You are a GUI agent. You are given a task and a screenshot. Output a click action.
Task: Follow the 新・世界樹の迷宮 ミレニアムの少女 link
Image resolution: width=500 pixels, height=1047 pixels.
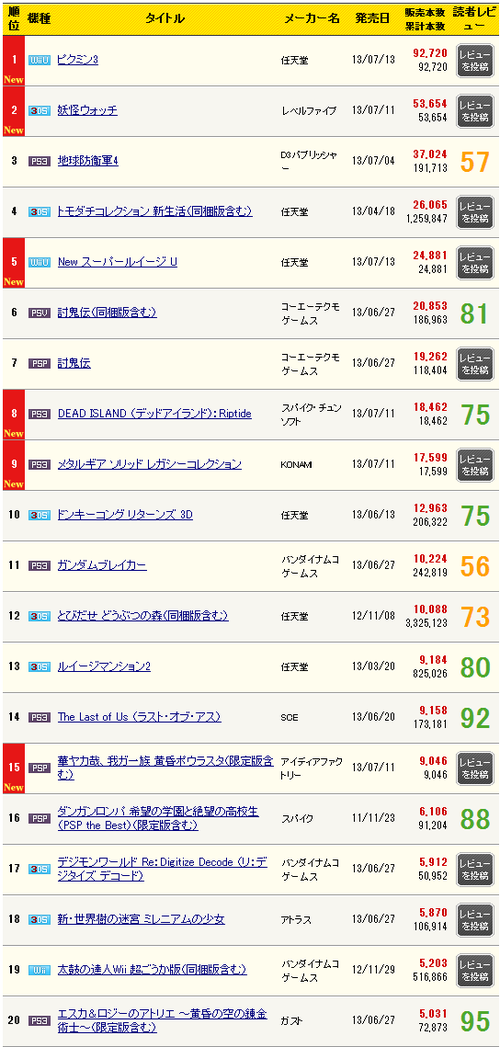[142, 919]
